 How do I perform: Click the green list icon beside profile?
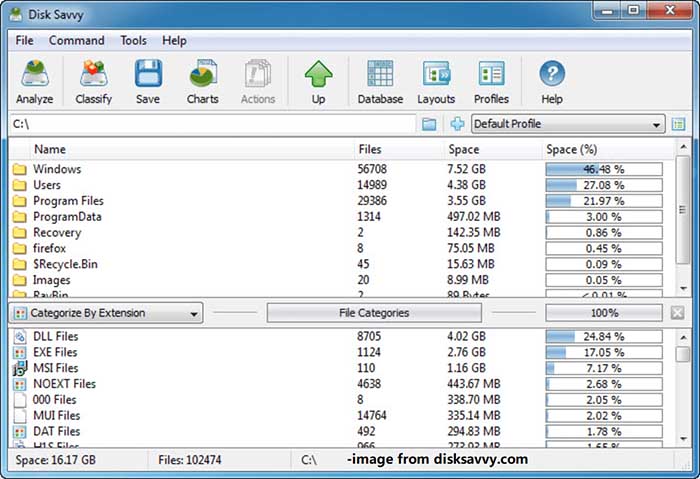(679, 124)
